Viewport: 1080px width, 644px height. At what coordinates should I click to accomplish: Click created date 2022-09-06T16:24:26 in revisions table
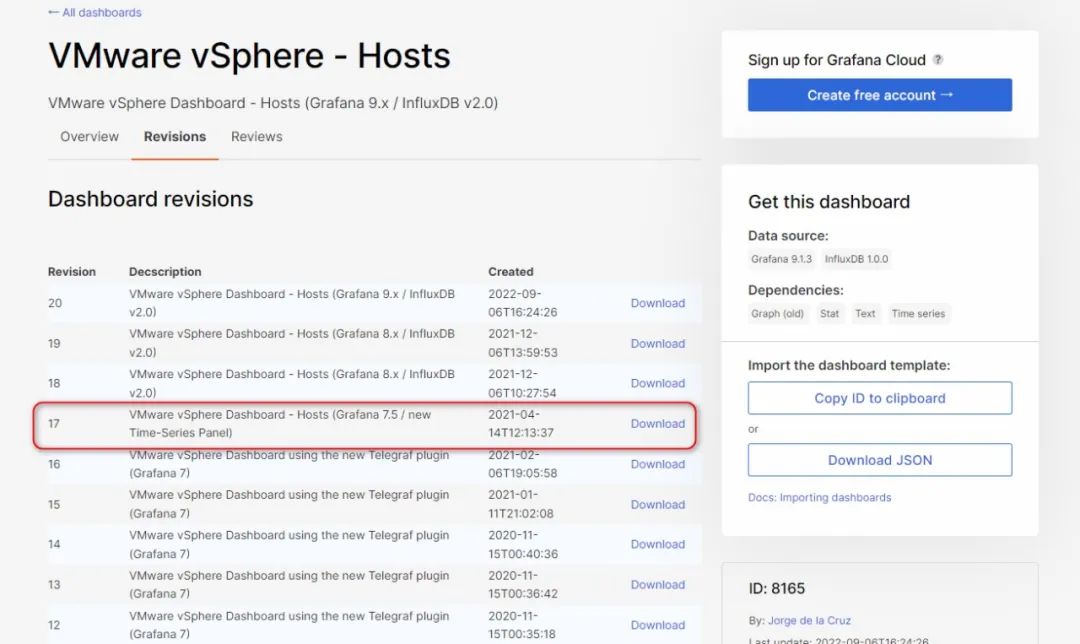(x=523, y=303)
